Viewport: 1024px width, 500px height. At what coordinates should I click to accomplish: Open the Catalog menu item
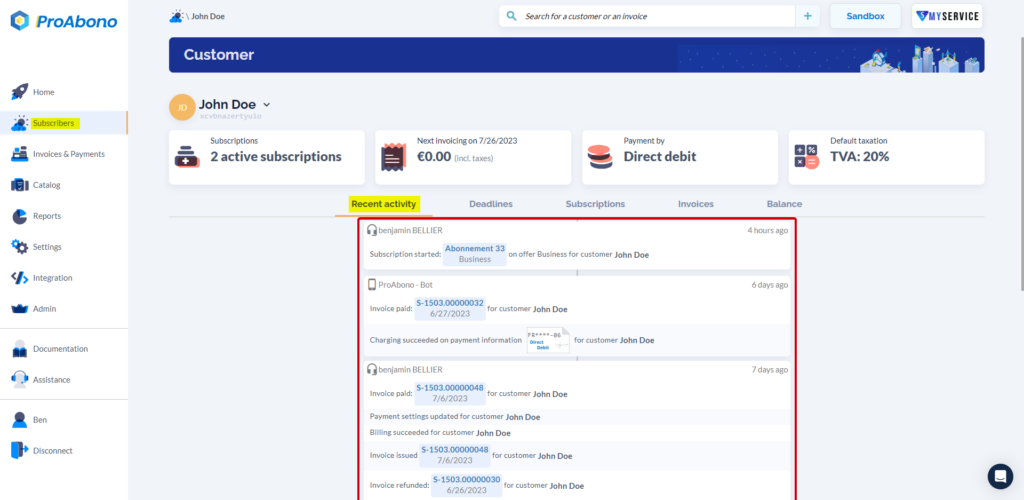[46, 185]
